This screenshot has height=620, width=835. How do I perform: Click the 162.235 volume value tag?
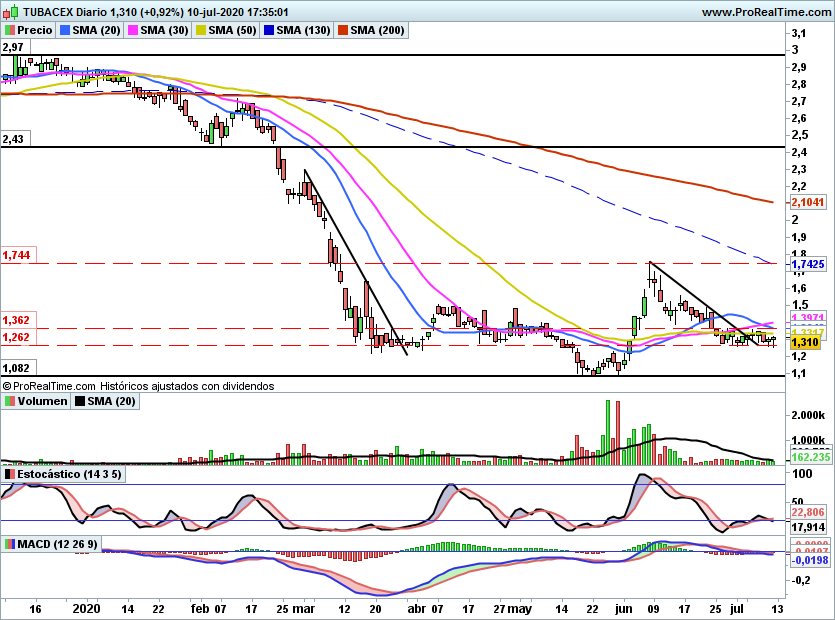810,457
